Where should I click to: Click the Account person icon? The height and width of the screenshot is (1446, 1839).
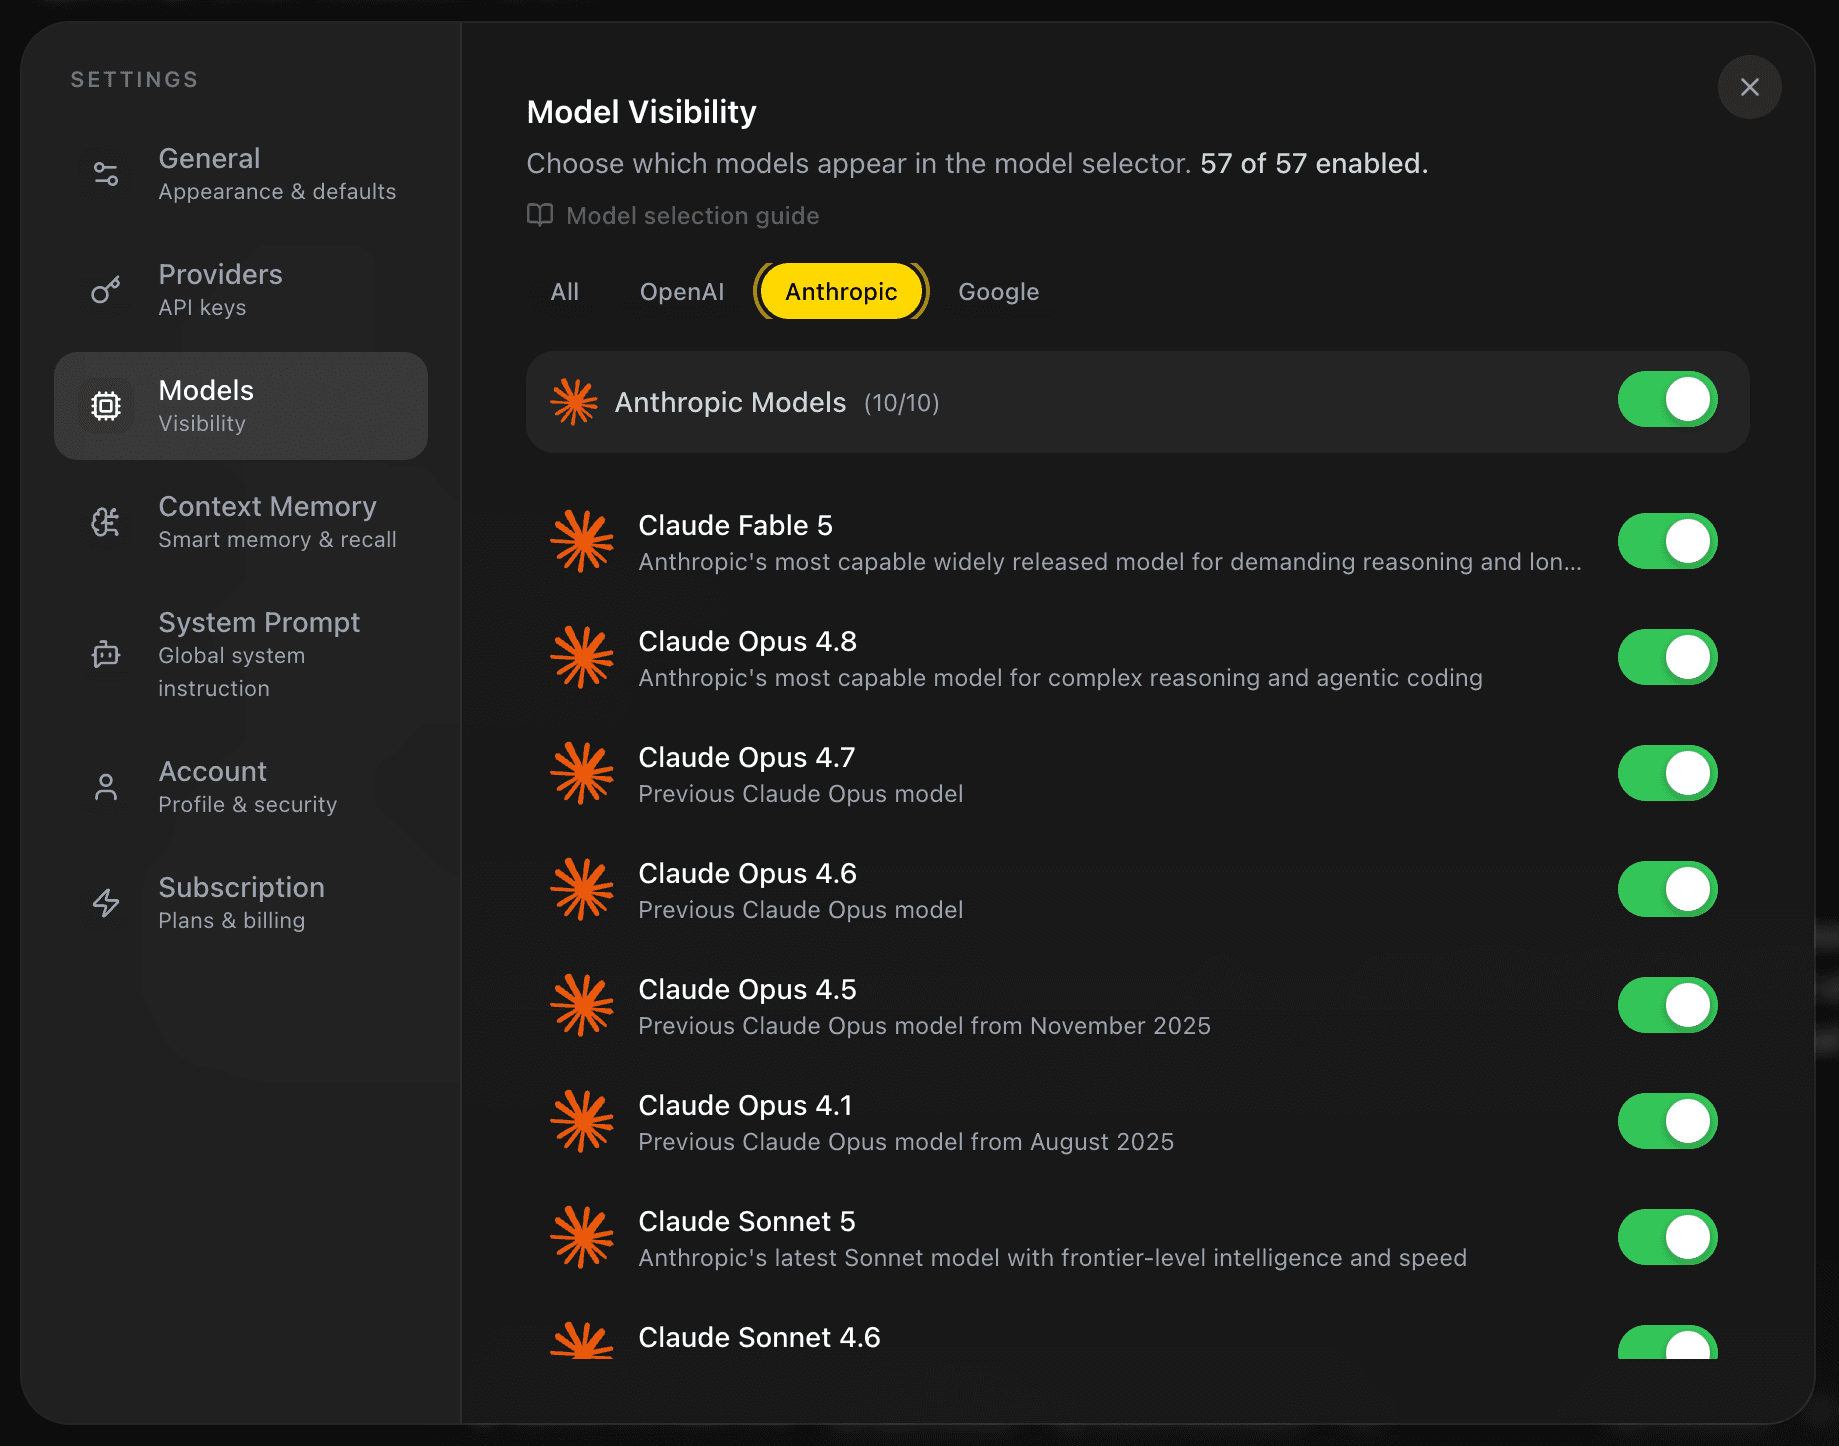coord(106,787)
